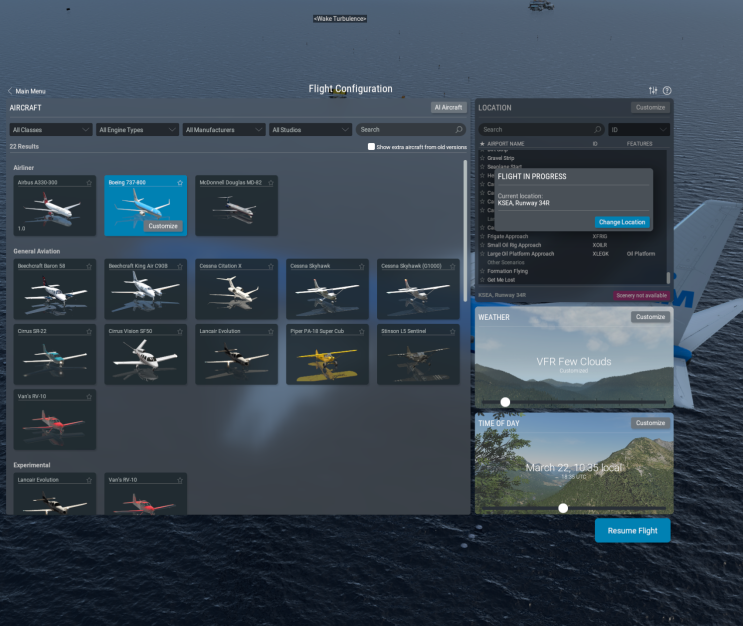Star the Stinson L5 Sentinel card
This screenshot has width=743, height=626.
453,332
